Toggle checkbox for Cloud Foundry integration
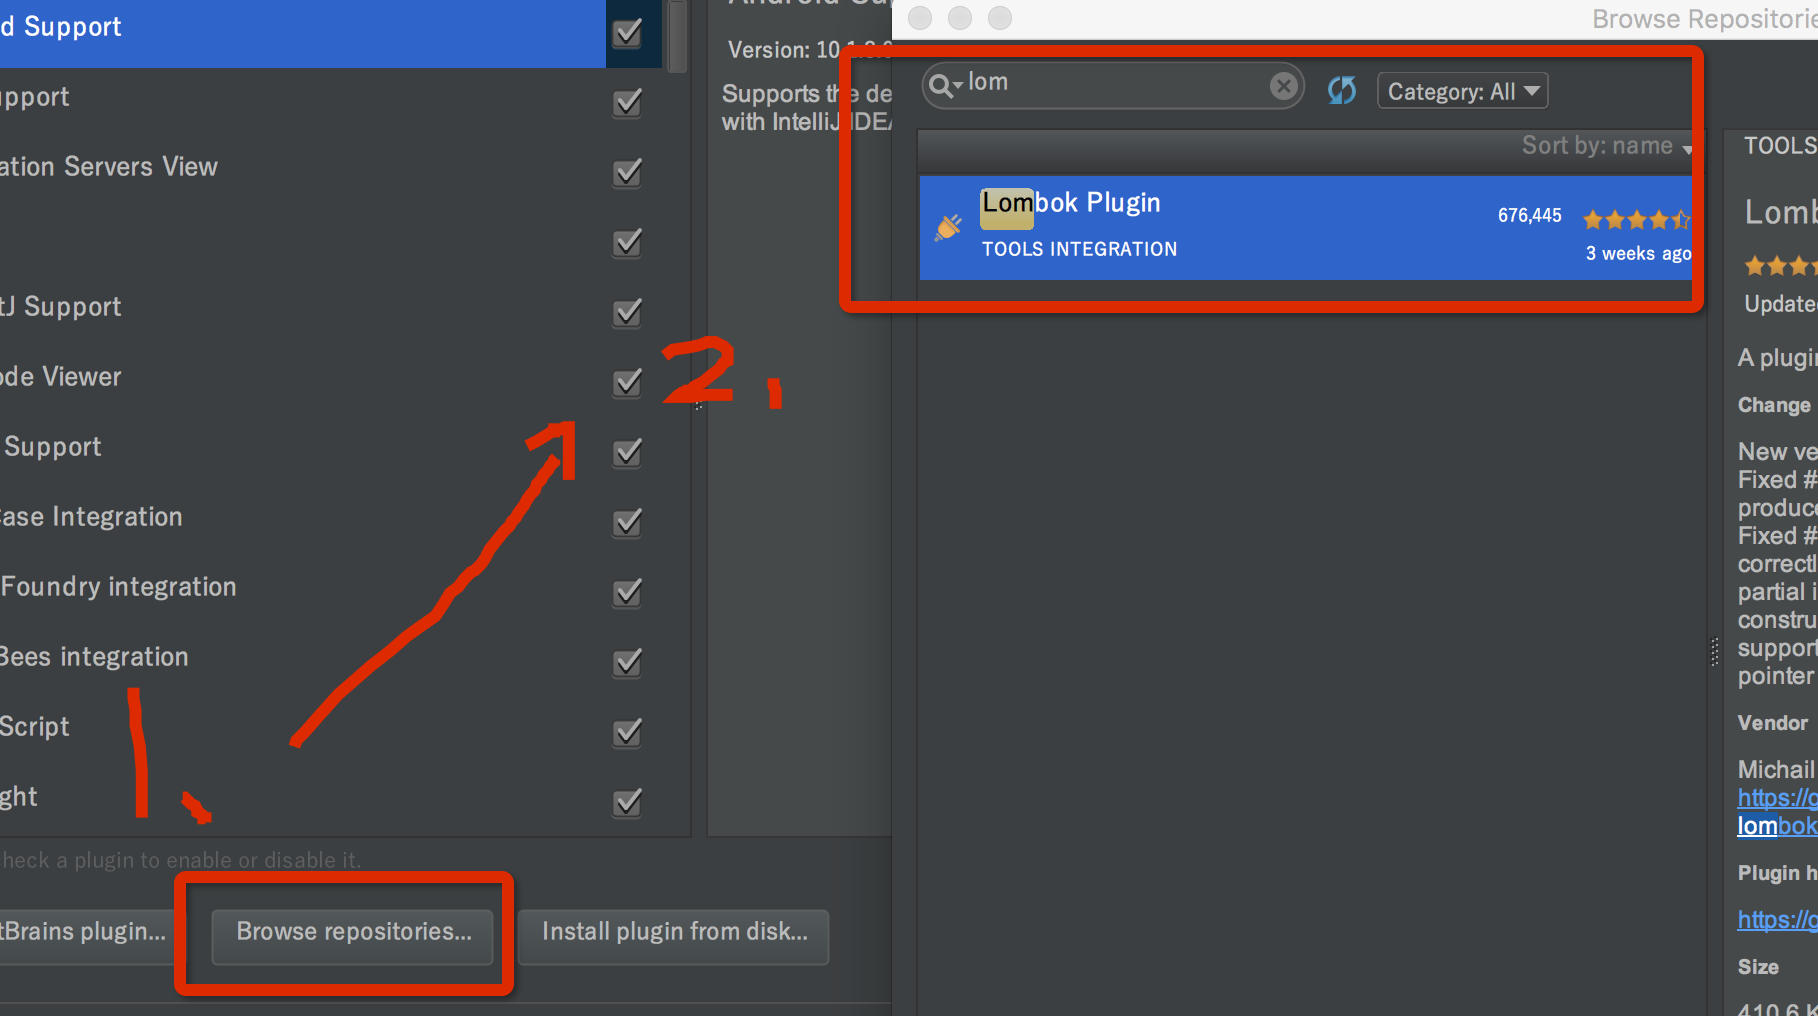Viewport: 1818px width, 1016px height. point(627,593)
